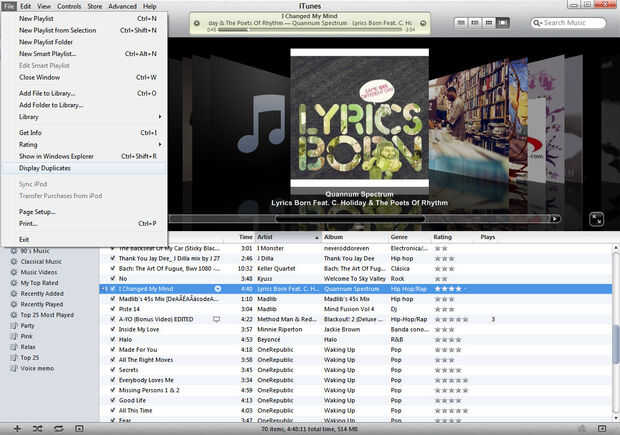Switch to list view icon
This screenshot has height=435, width=620.
461,23
